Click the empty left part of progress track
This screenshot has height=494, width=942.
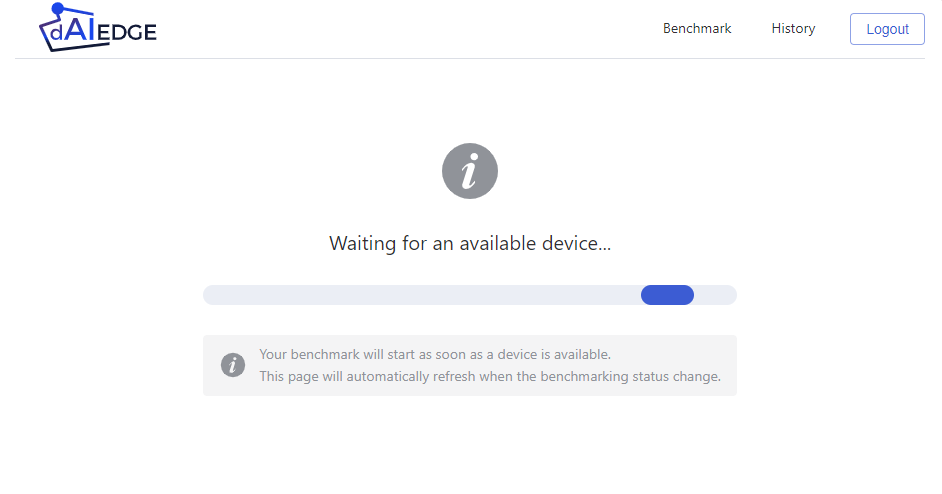[x=422, y=295]
